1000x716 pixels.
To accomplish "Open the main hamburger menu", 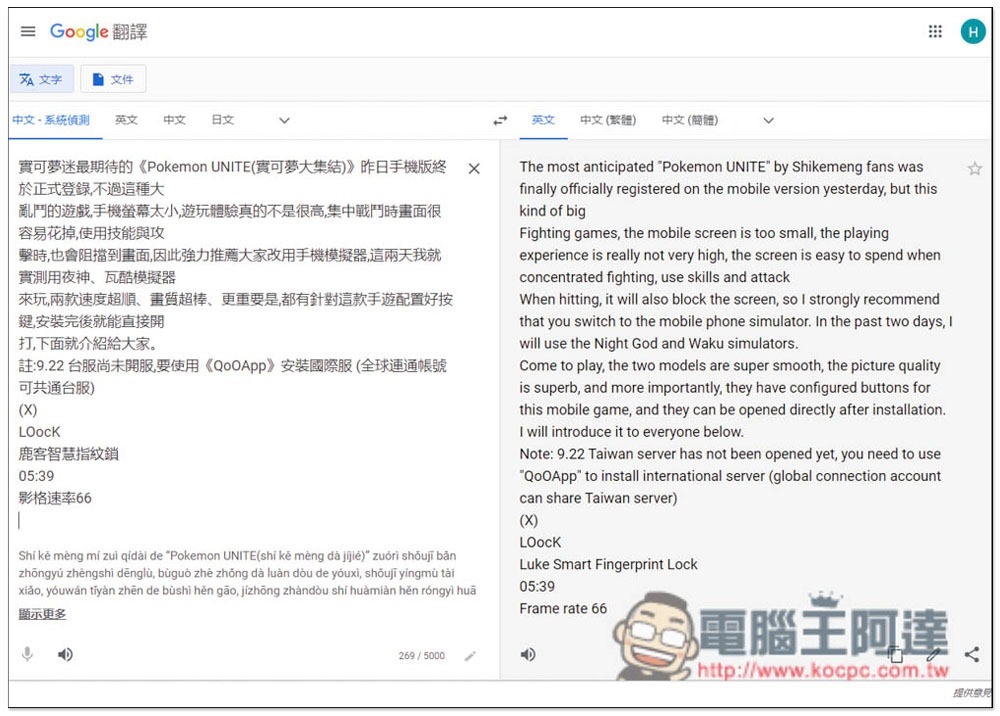I will 28,31.
